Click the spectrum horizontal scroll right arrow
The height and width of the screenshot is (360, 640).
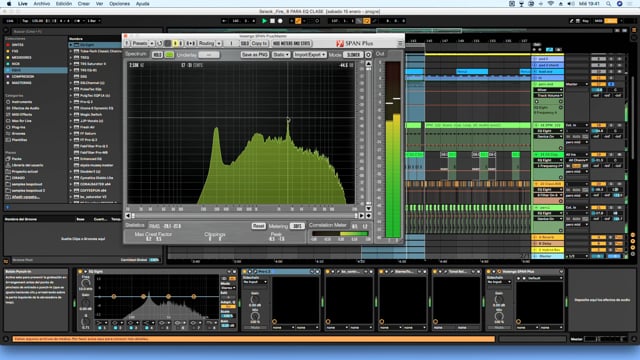click(361, 216)
